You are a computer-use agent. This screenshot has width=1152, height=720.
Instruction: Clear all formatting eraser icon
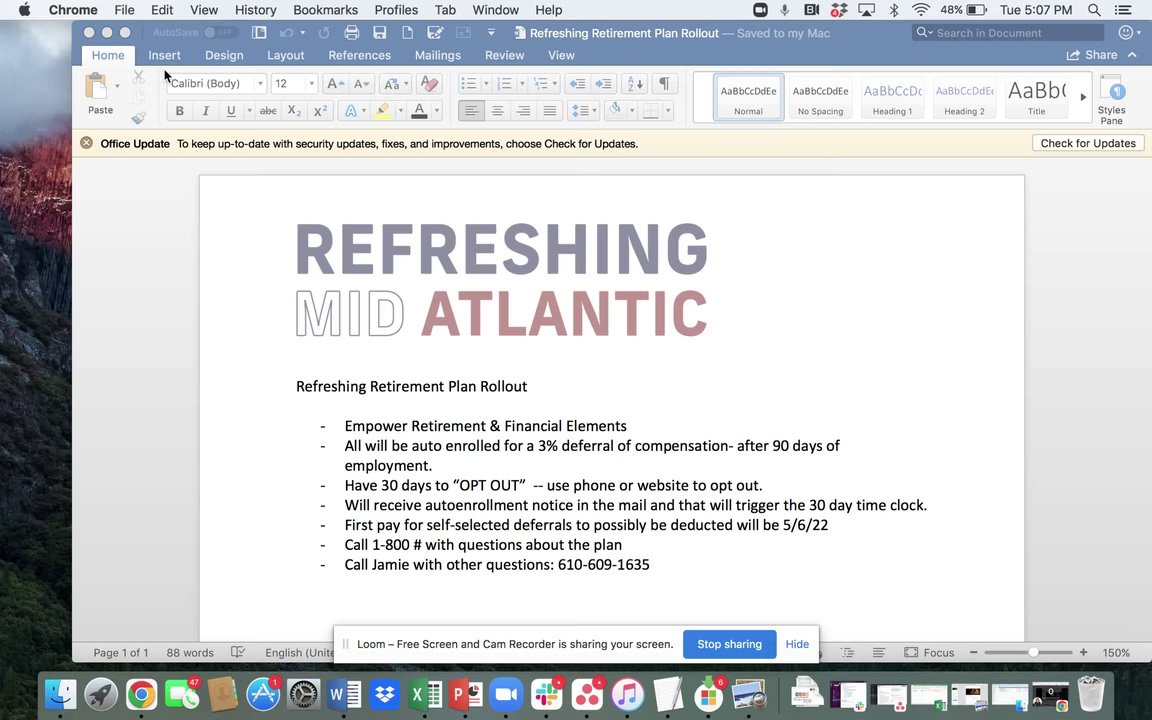coord(429,84)
